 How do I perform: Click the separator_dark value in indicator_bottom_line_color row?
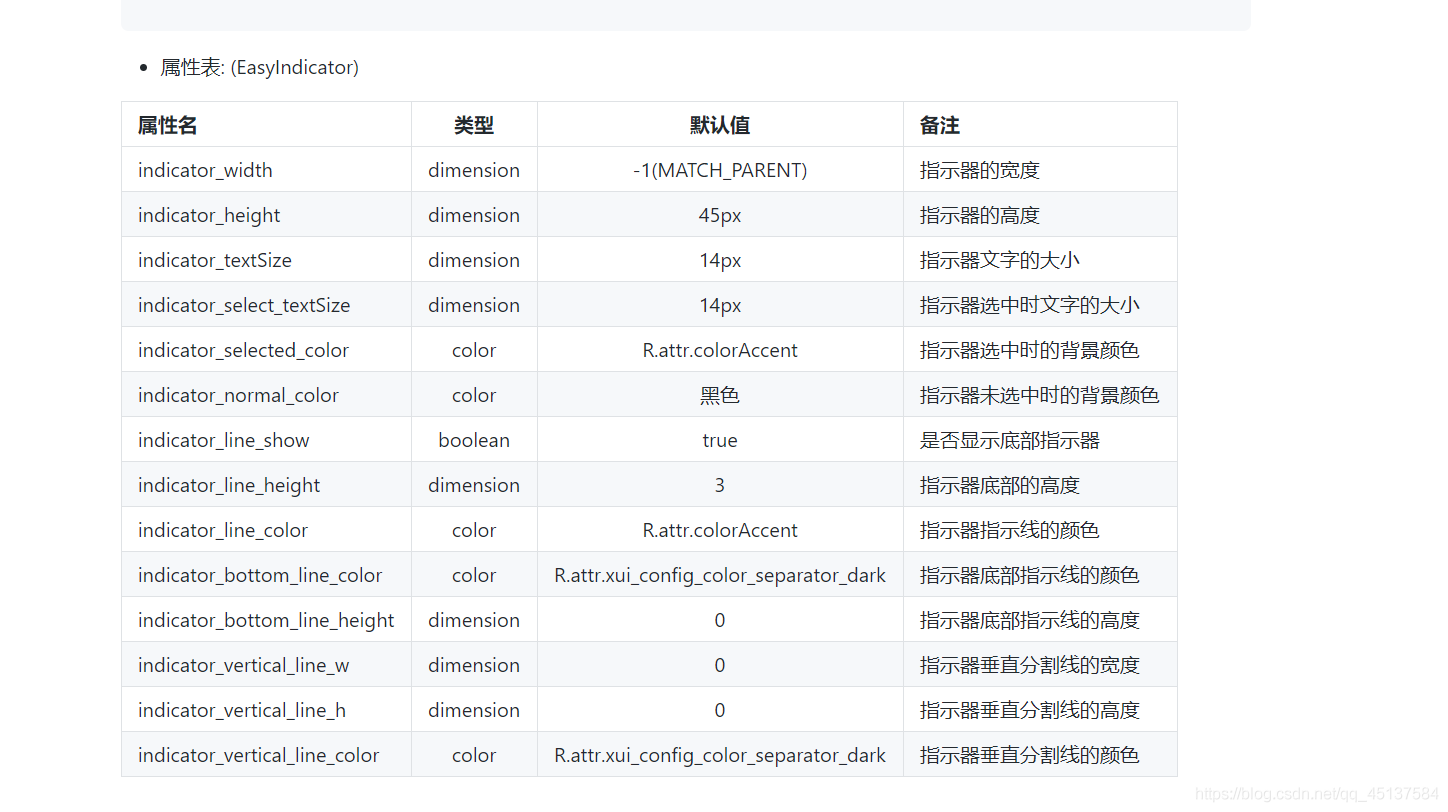[x=720, y=575]
